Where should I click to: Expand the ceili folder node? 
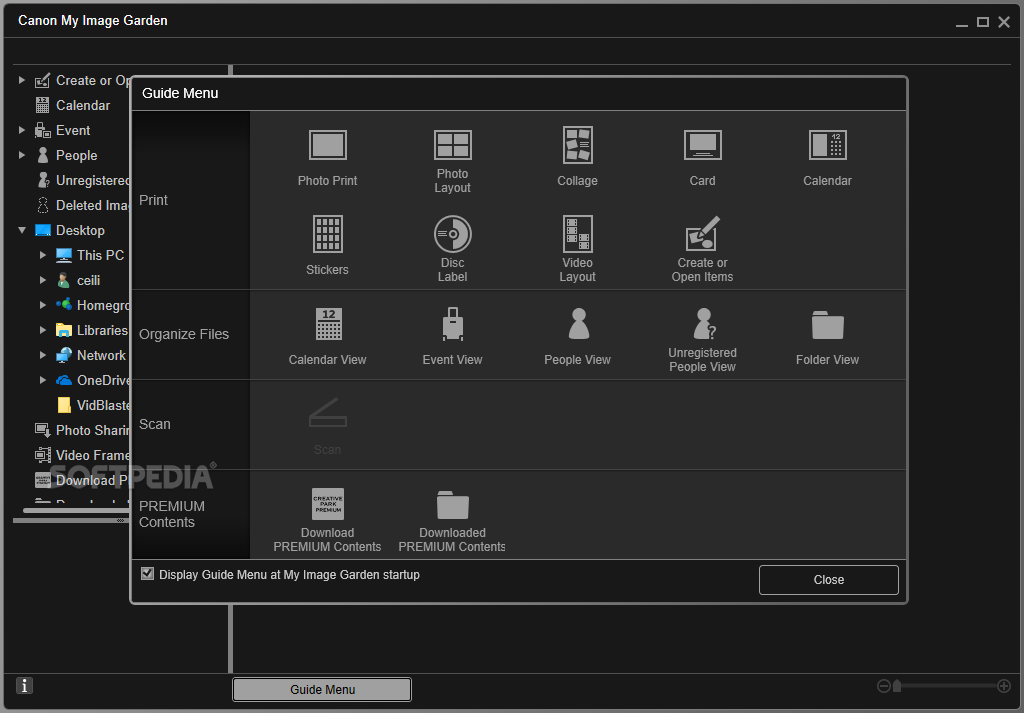tap(42, 280)
